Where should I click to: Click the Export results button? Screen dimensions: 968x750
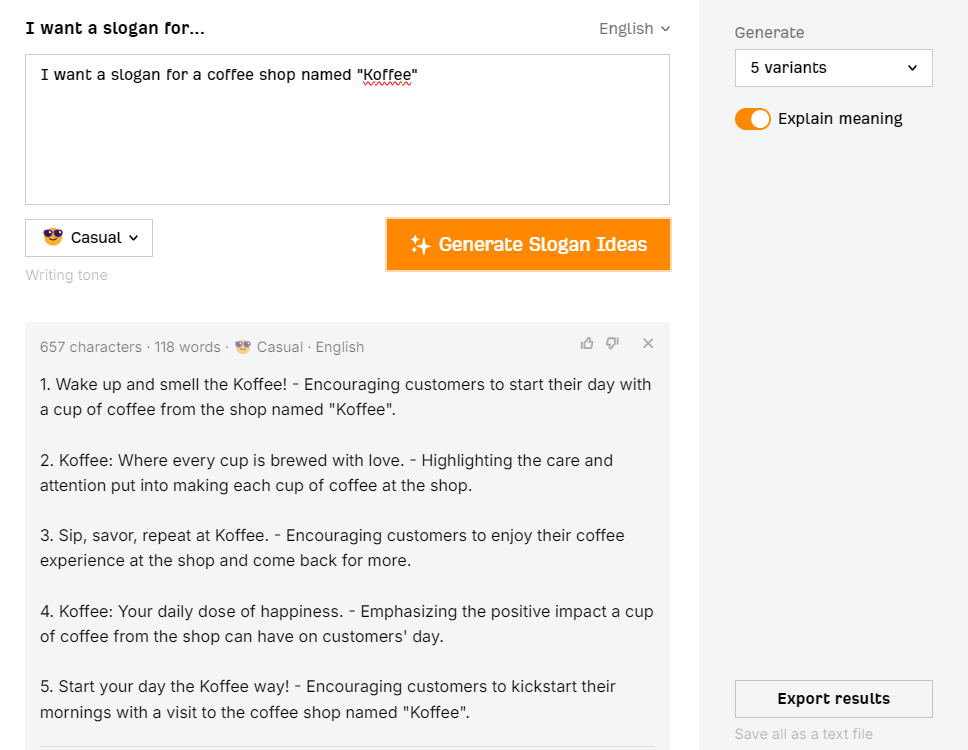pyautogui.click(x=833, y=699)
